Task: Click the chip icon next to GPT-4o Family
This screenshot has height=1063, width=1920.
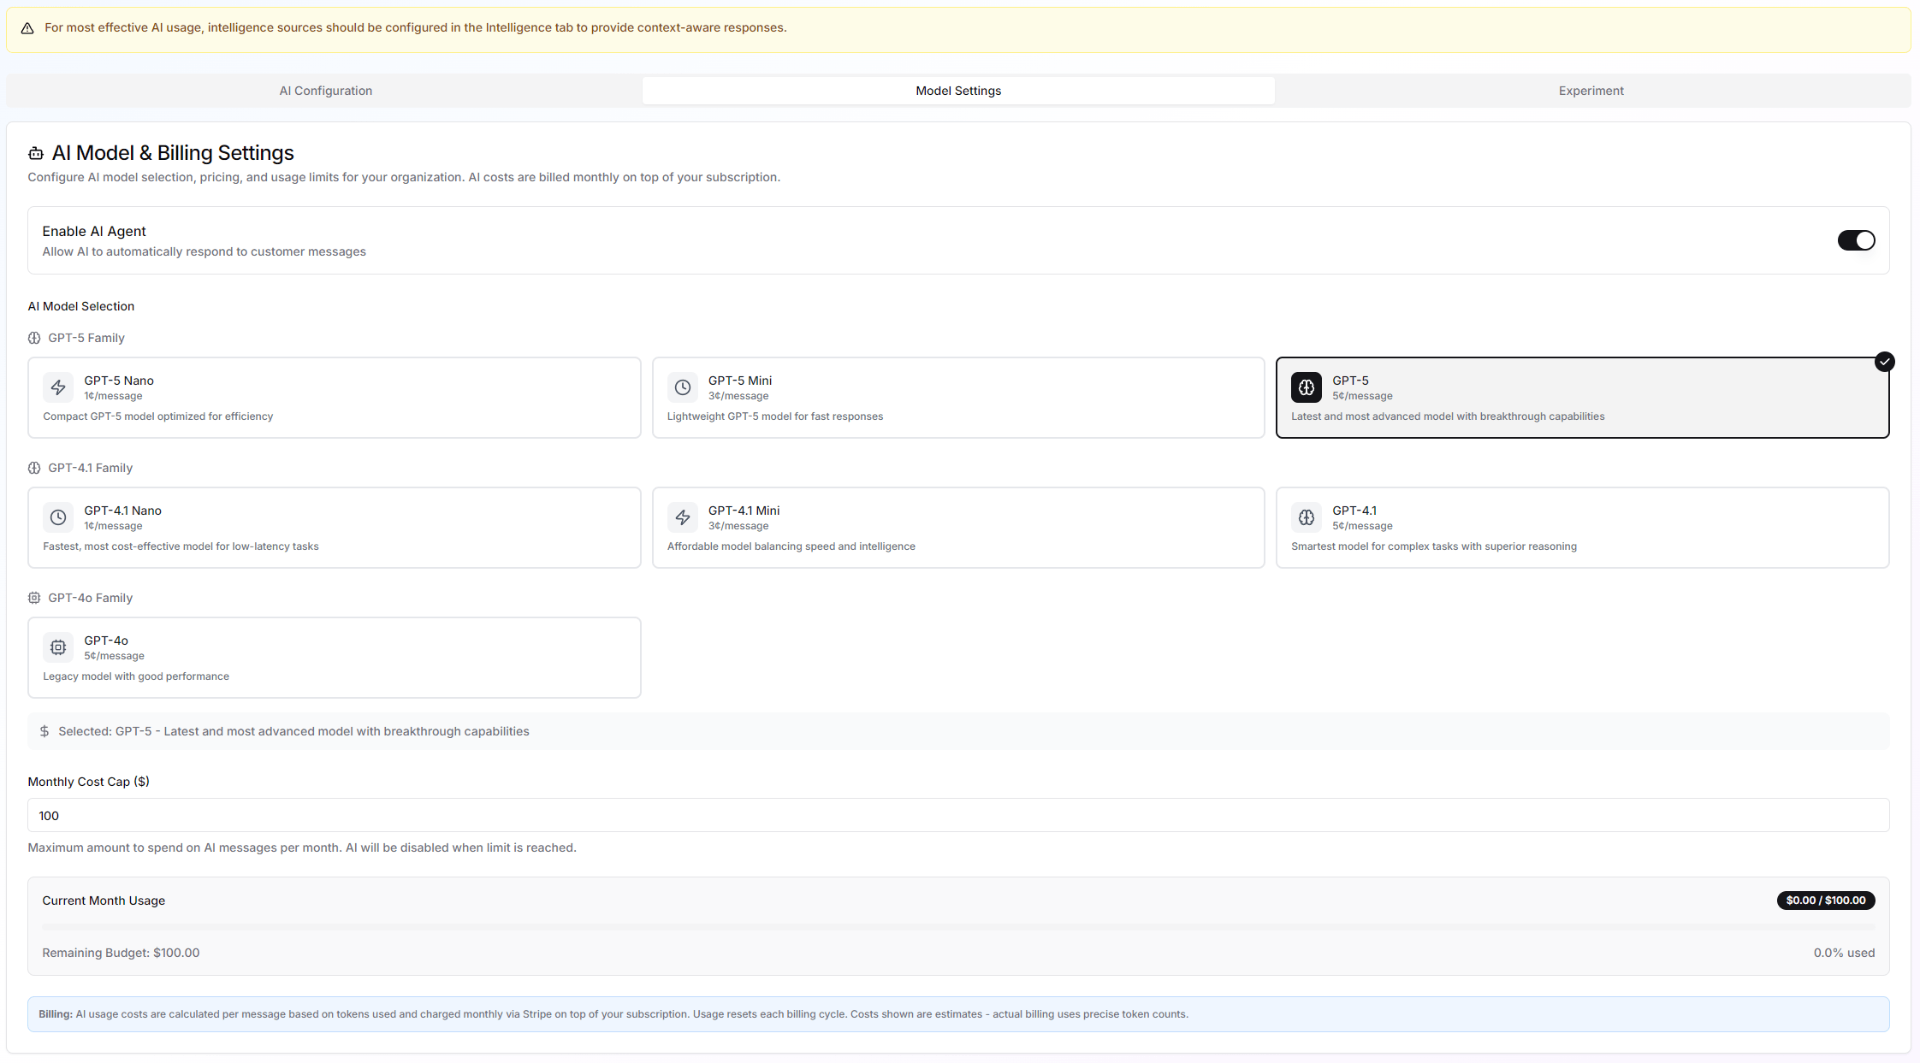Action: click(x=34, y=598)
